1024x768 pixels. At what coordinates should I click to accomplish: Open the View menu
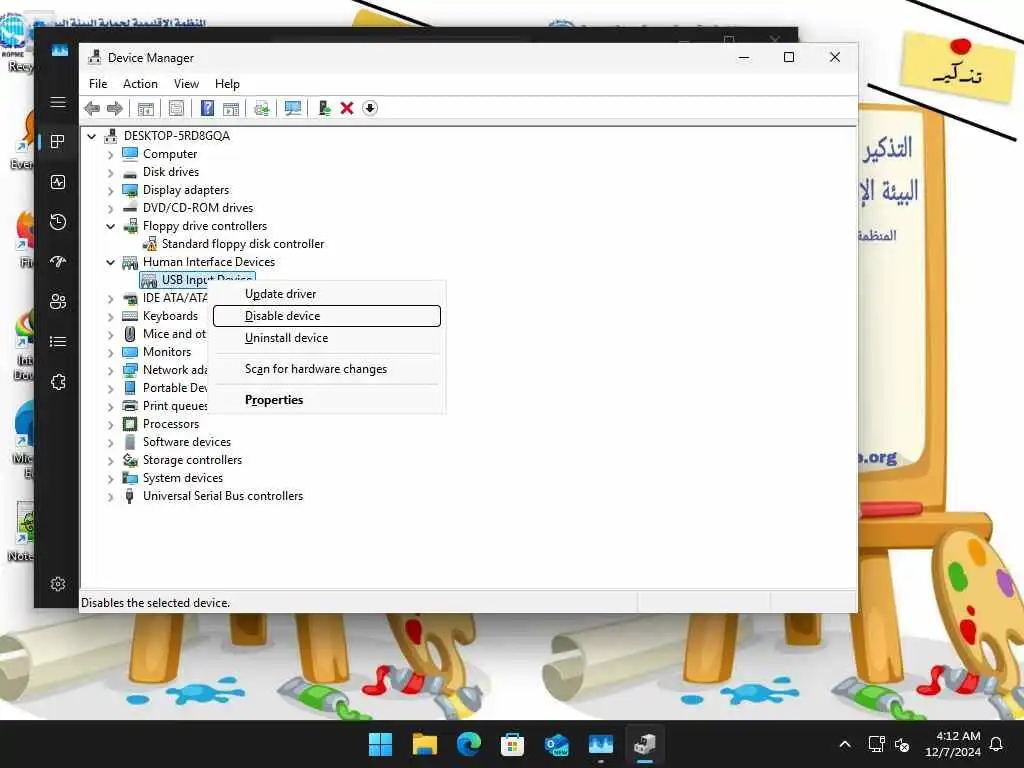click(186, 84)
